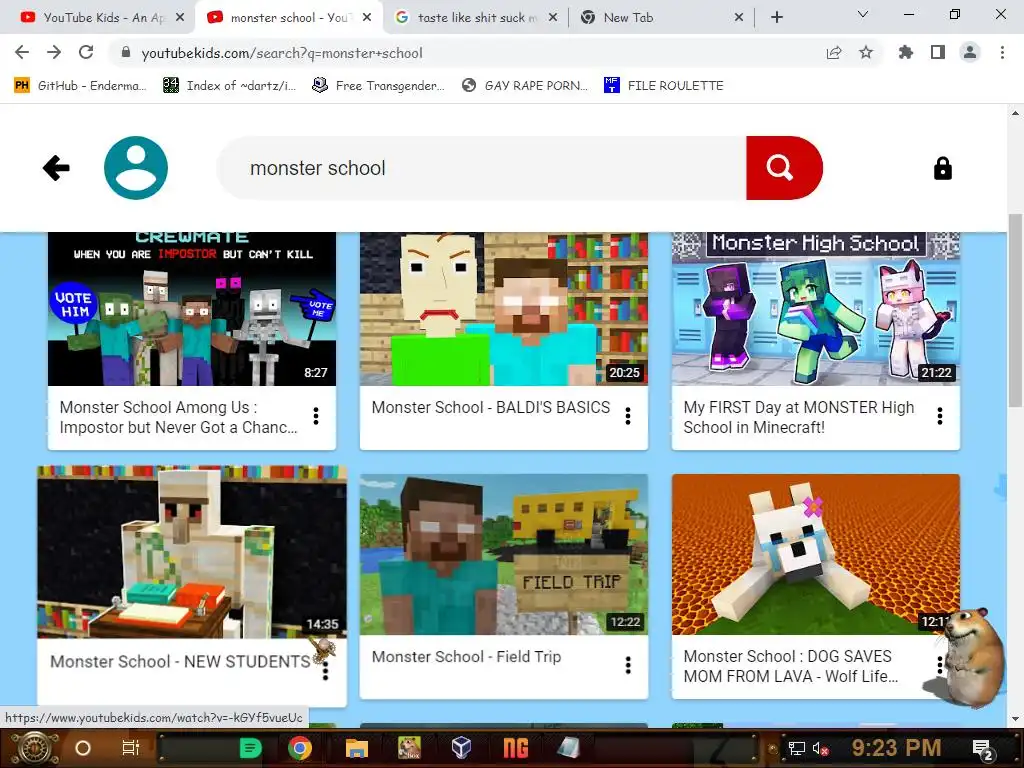1024x768 pixels.
Task: Close the New Tab tab
Action: [x=739, y=18]
